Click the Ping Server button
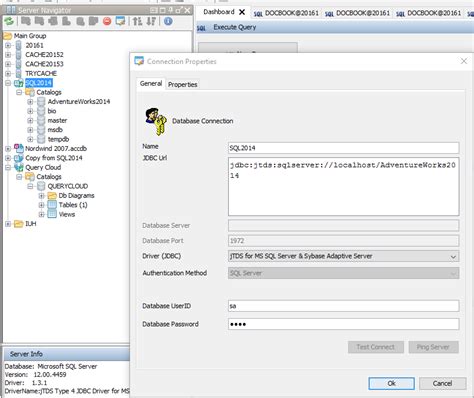 click(x=433, y=347)
